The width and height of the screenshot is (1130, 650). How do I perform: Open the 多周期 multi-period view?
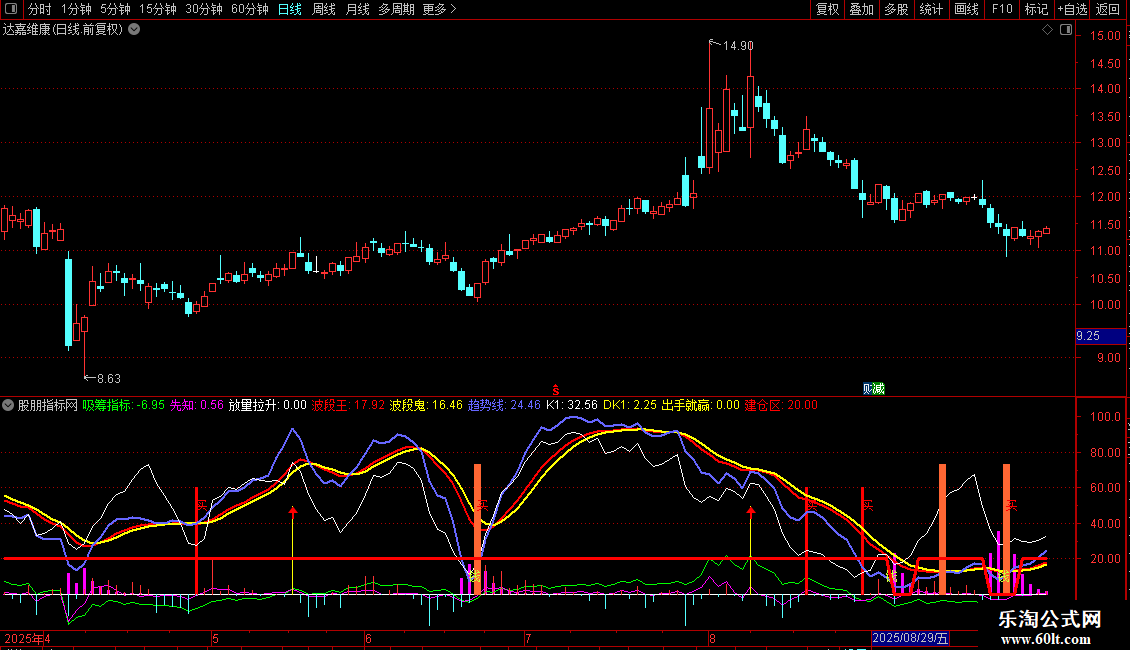point(396,9)
